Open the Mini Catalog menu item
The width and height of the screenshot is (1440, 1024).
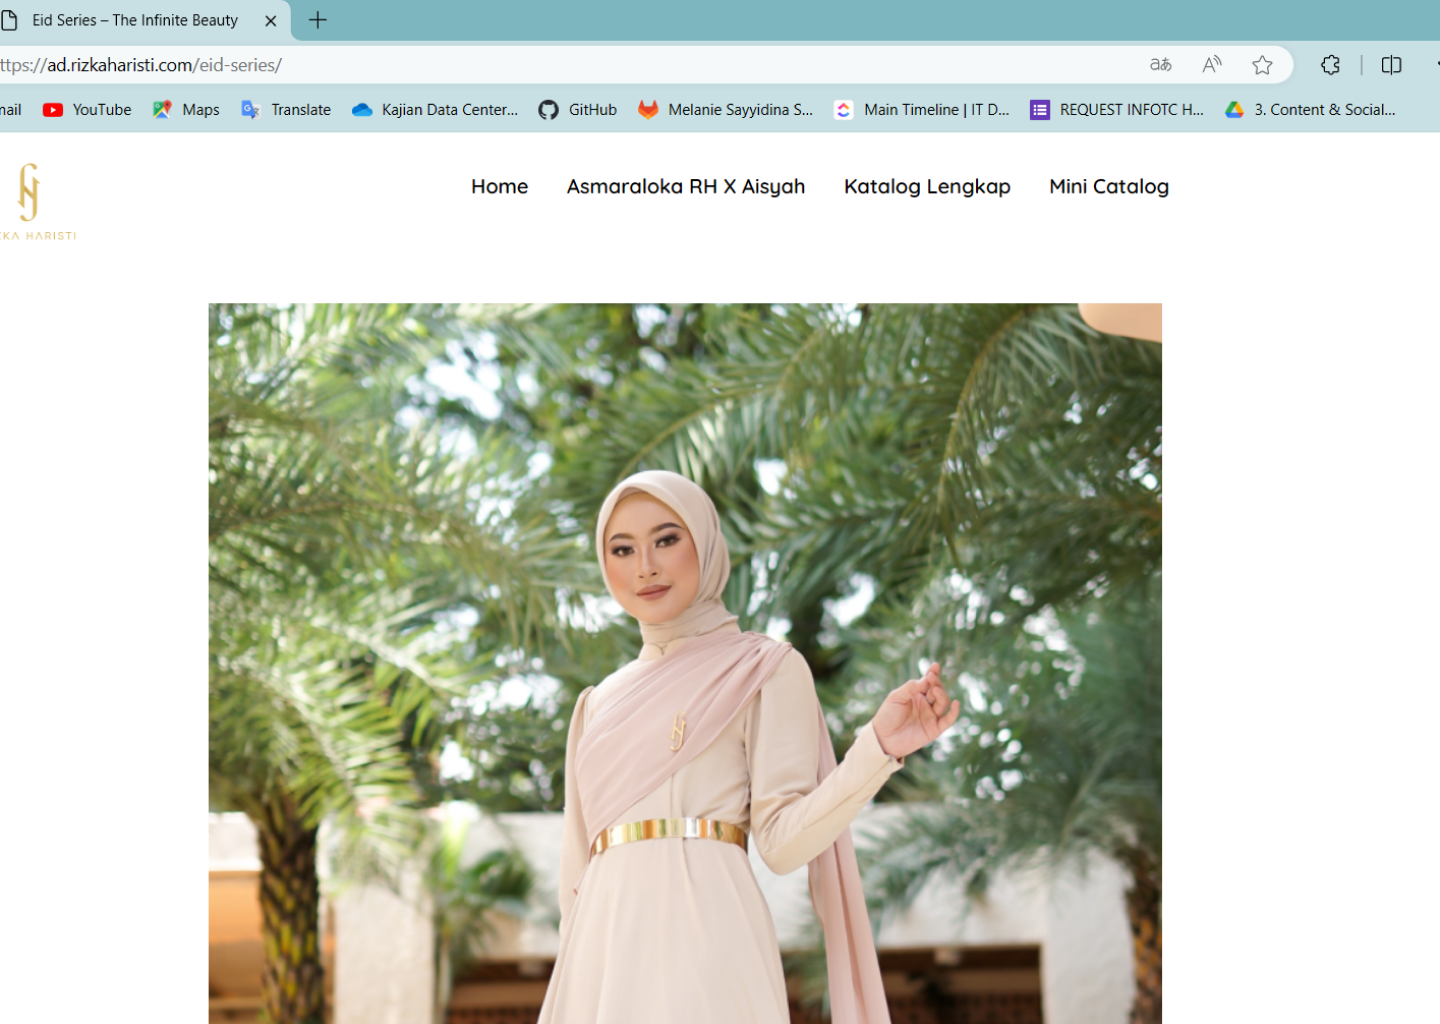pos(1109,186)
